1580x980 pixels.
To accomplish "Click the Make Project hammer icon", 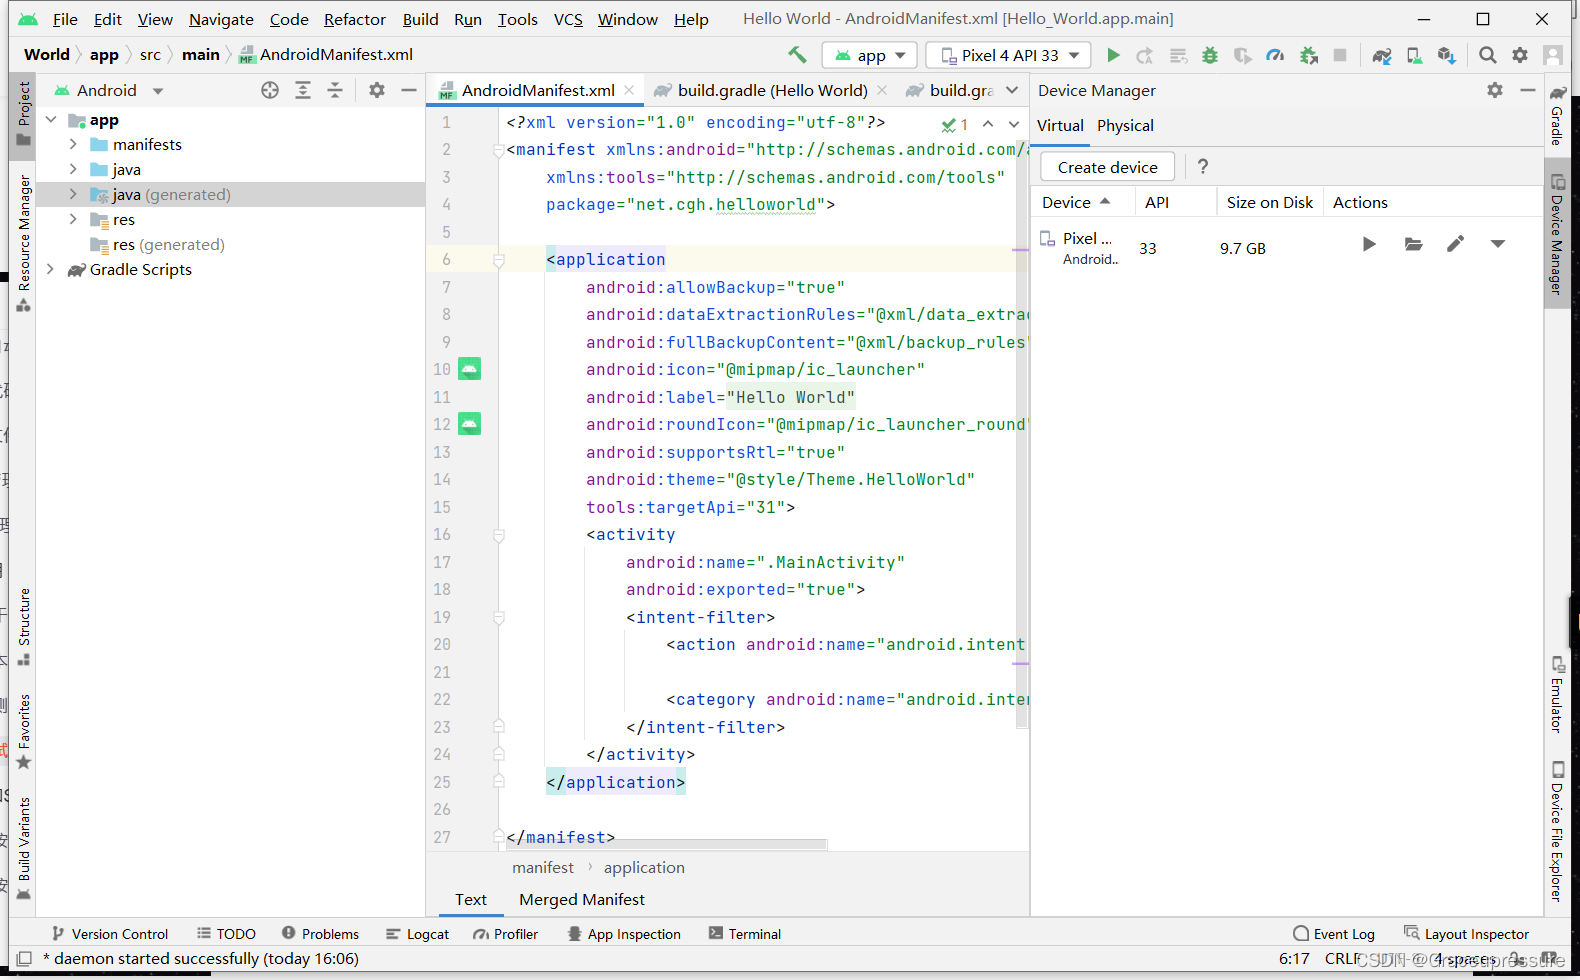I will (797, 55).
